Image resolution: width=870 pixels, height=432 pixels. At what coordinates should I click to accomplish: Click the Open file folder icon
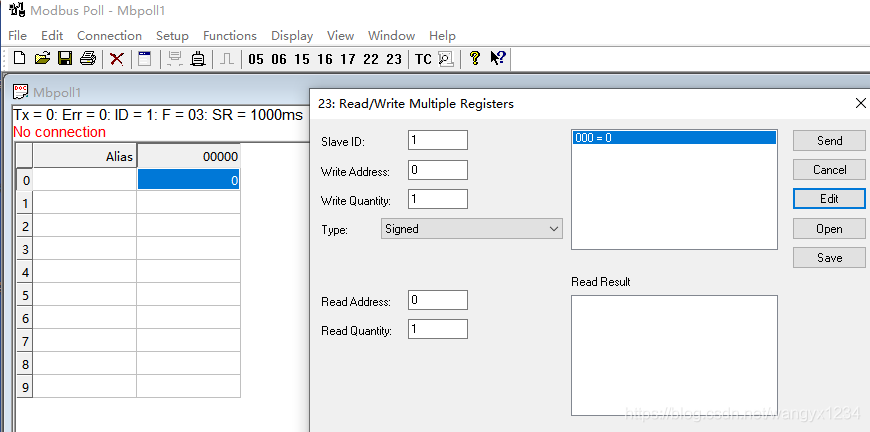pos(42,58)
